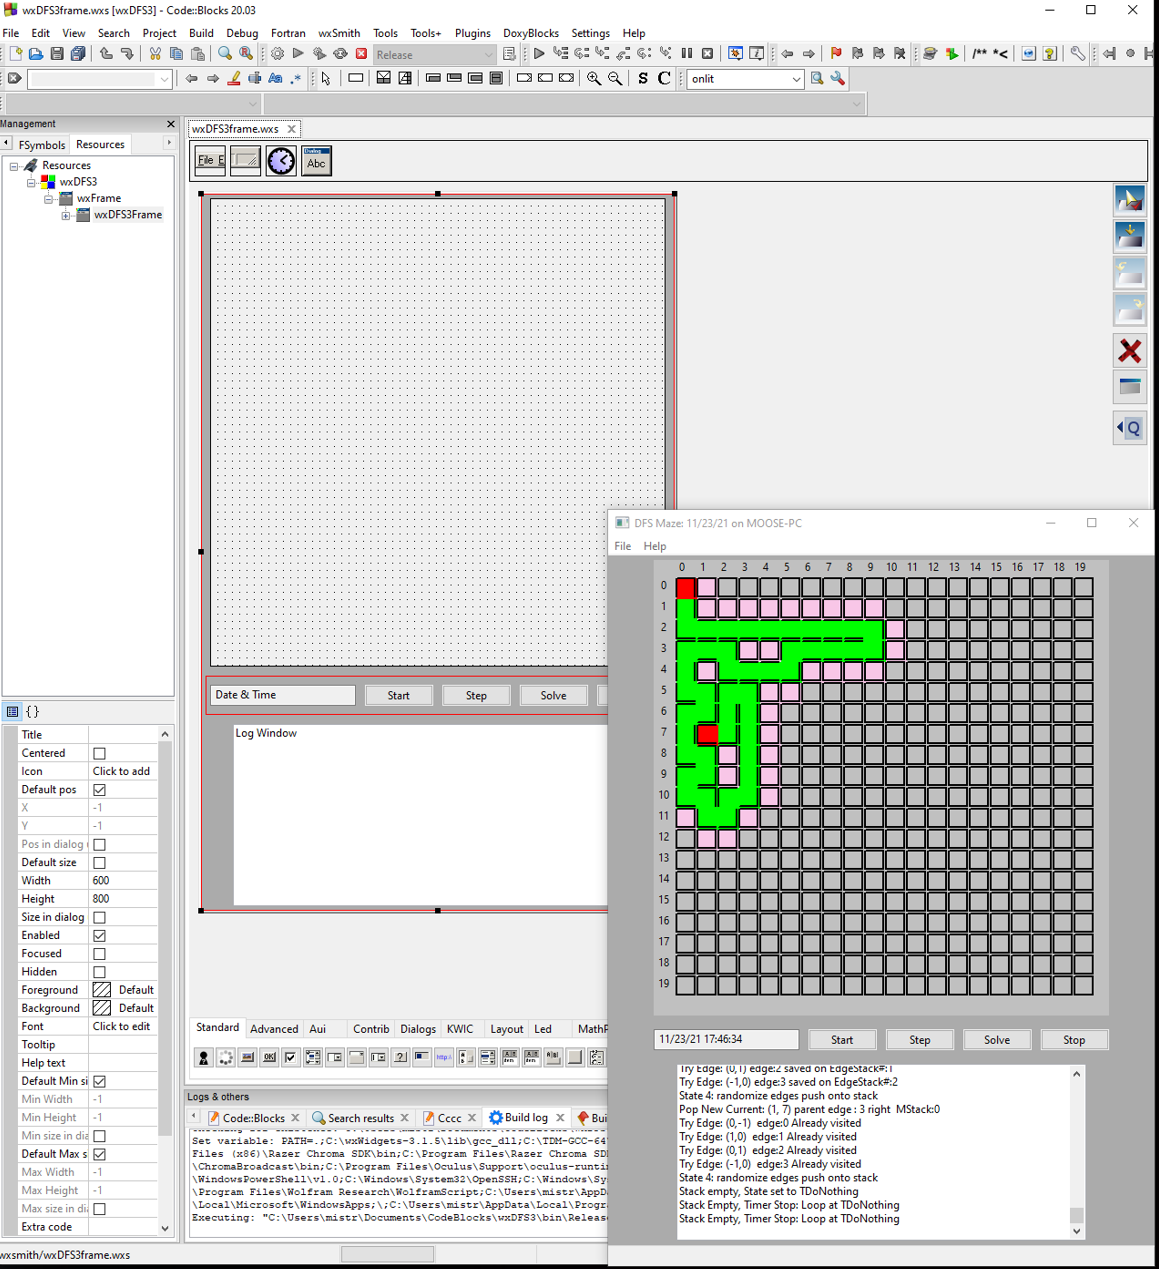Delete selected widget using the red X wxSmith icon
Screen dimensions: 1159x1269
[x=1129, y=351]
